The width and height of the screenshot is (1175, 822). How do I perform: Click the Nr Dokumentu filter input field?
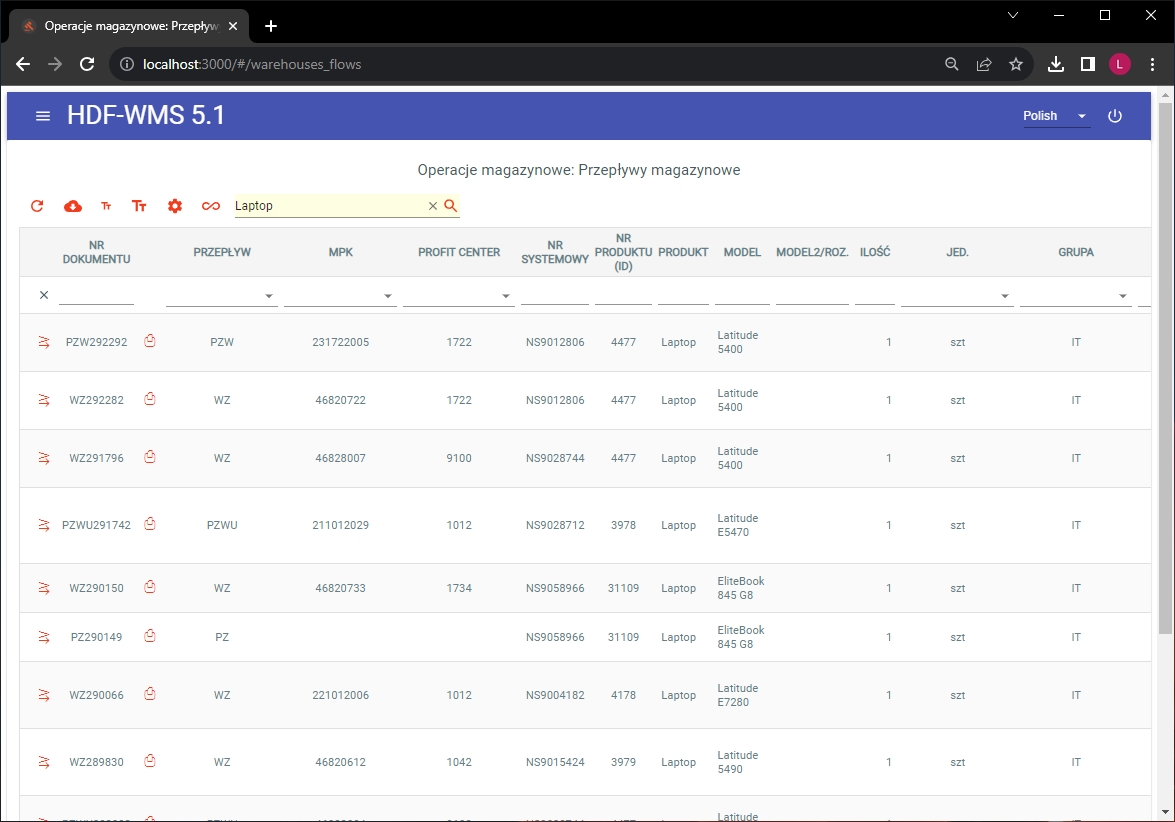pyautogui.click(x=96, y=295)
